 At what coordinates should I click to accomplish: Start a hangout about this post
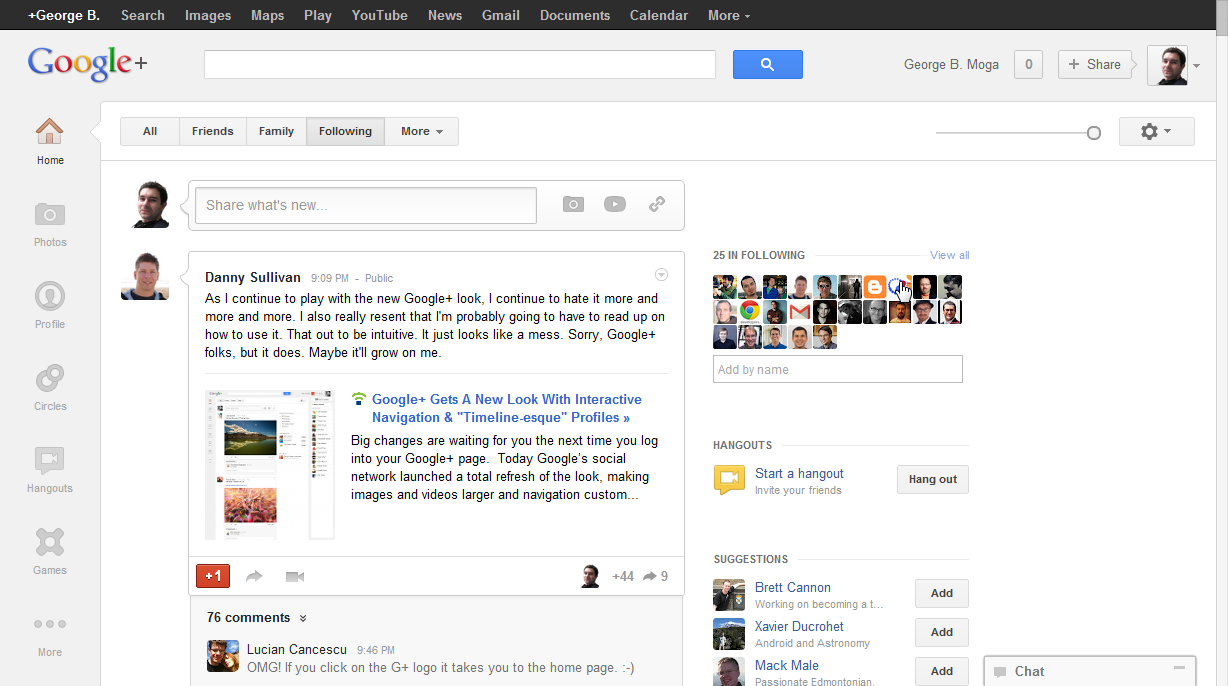(294, 576)
